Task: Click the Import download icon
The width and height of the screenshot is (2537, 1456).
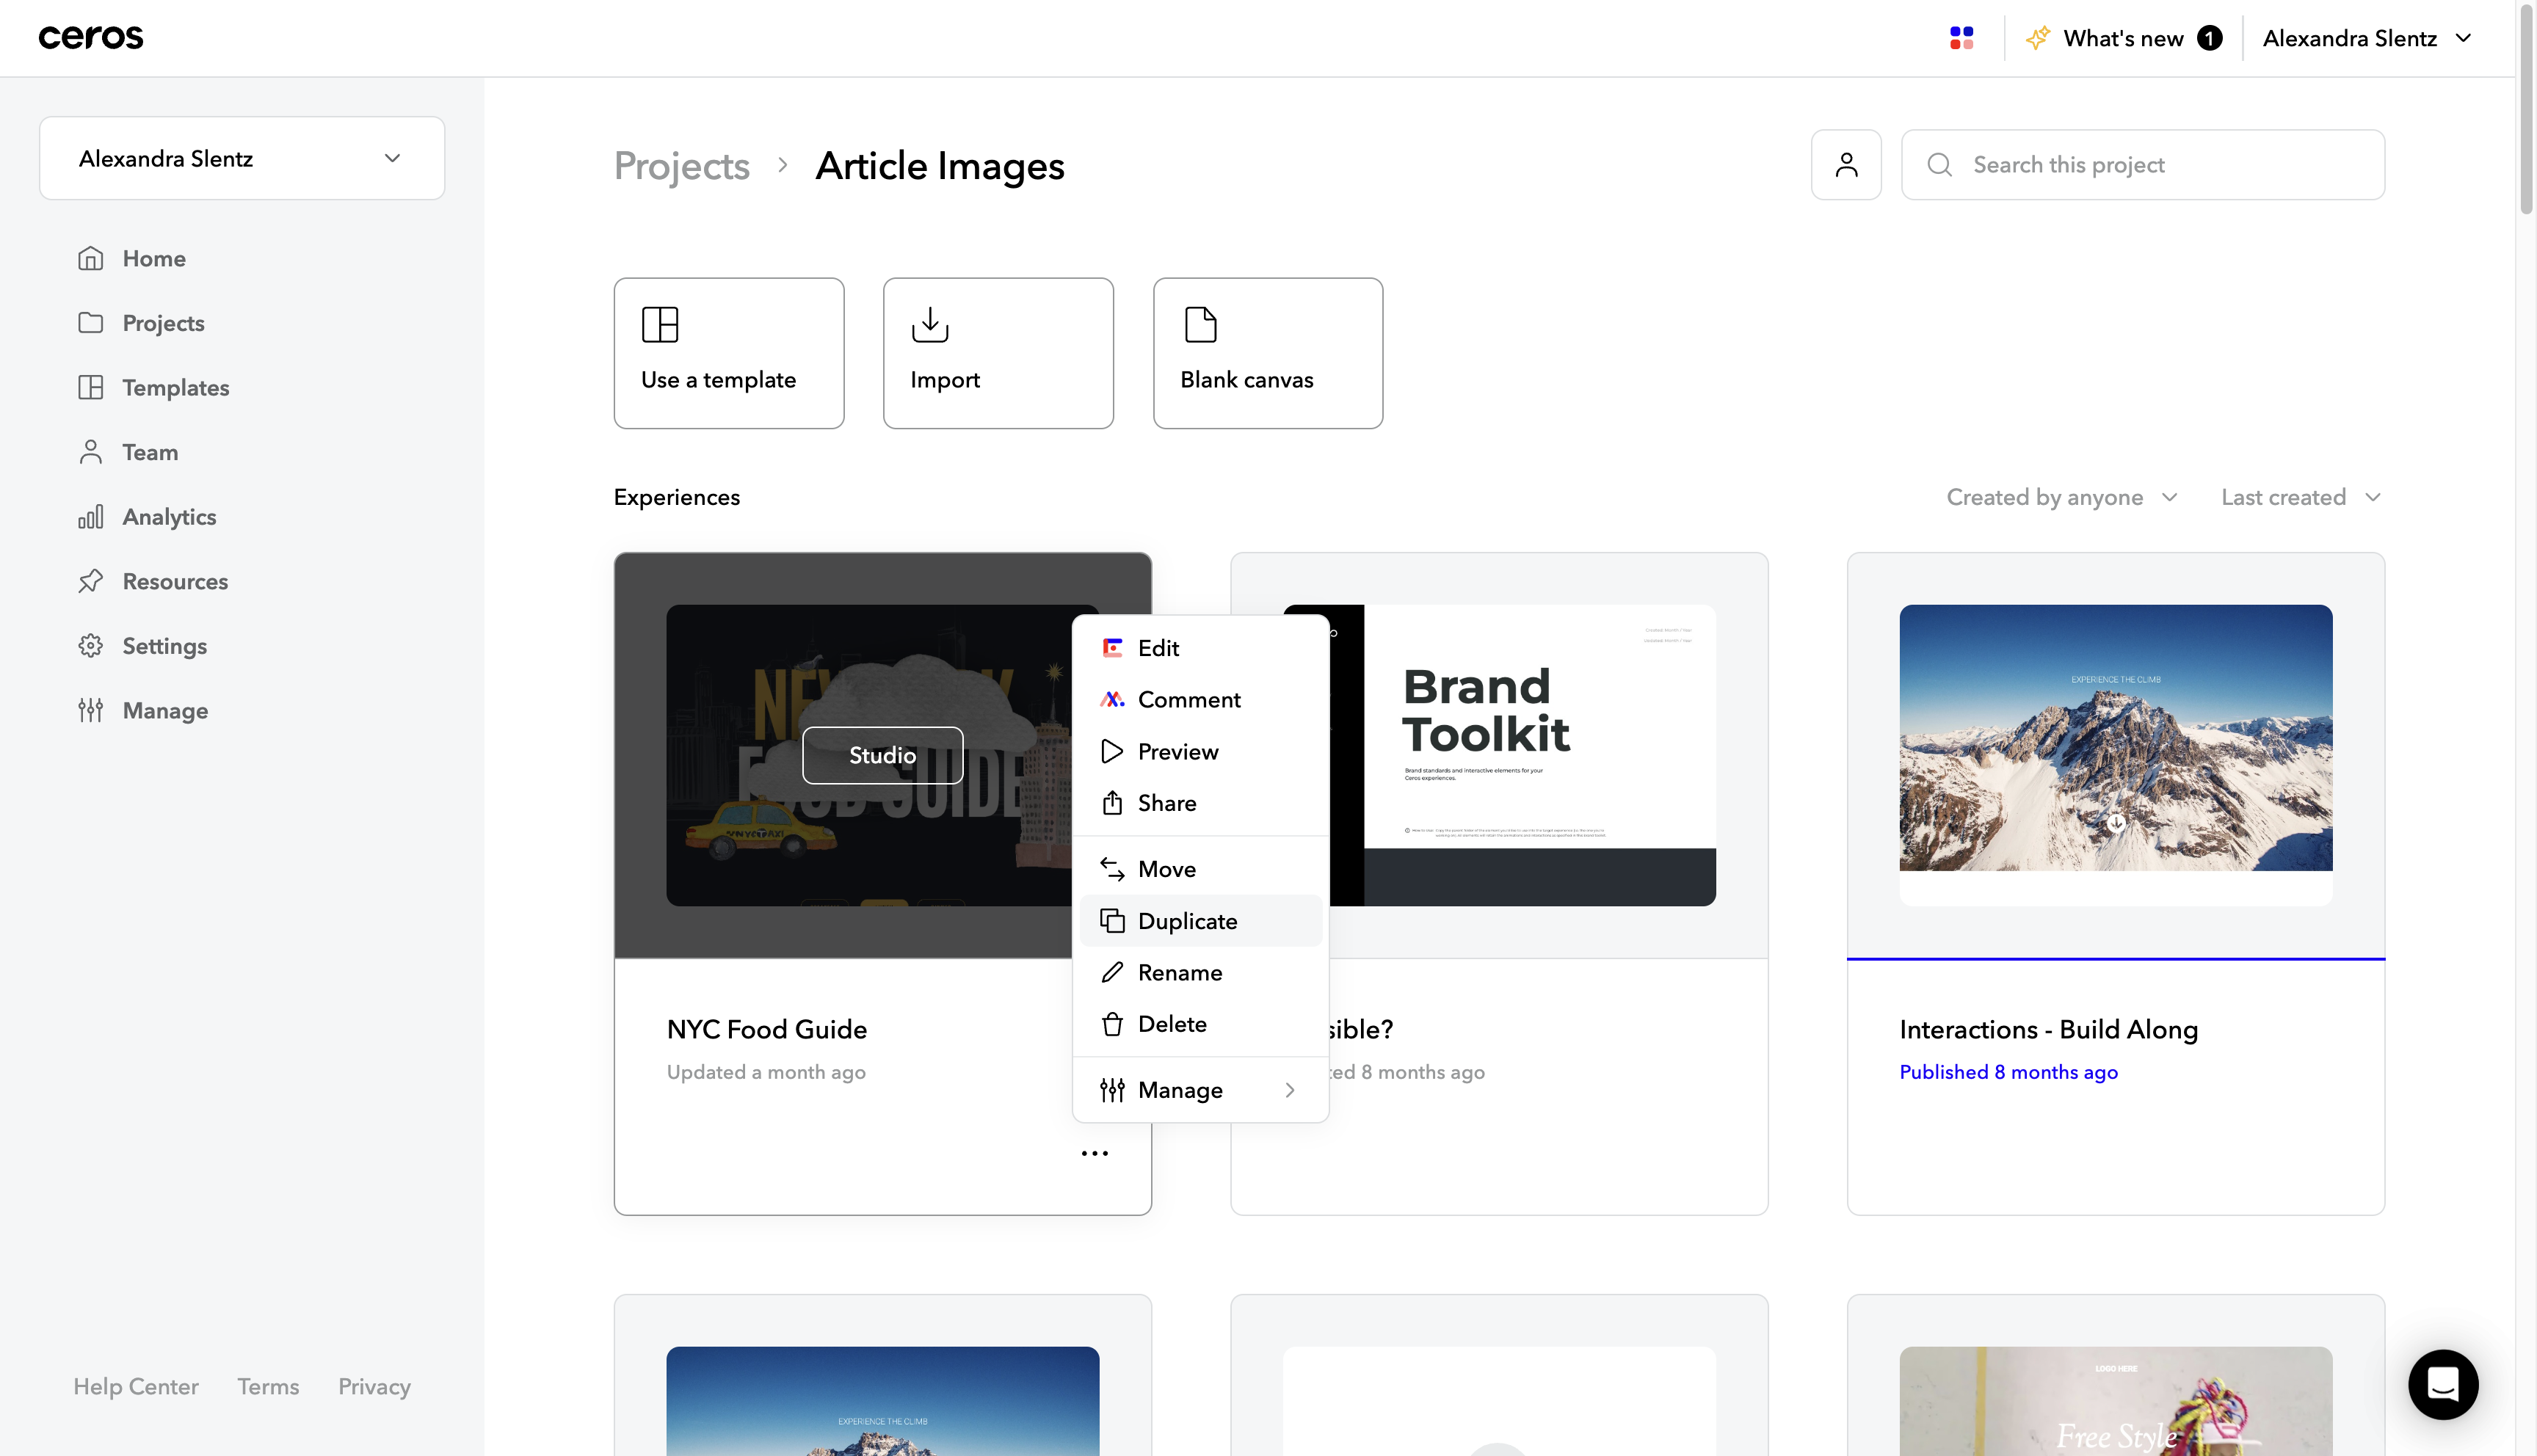Action: (930, 324)
